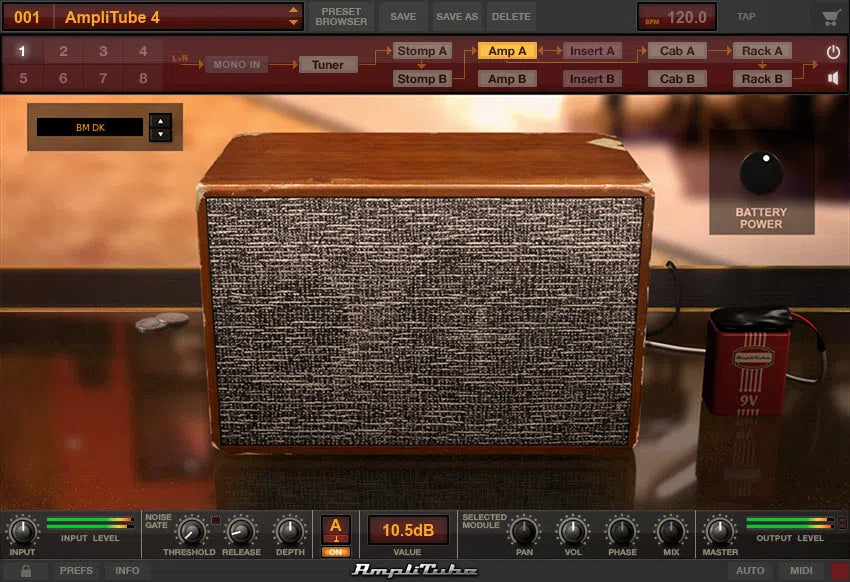Toggle the Stomp B module
This screenshot has width=850, height=582.
tap(422, 78)
